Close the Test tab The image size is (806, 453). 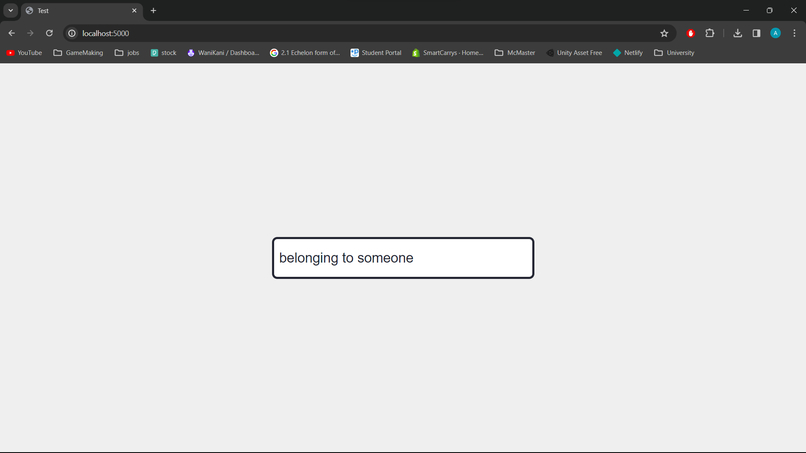(x=134, y=10)
